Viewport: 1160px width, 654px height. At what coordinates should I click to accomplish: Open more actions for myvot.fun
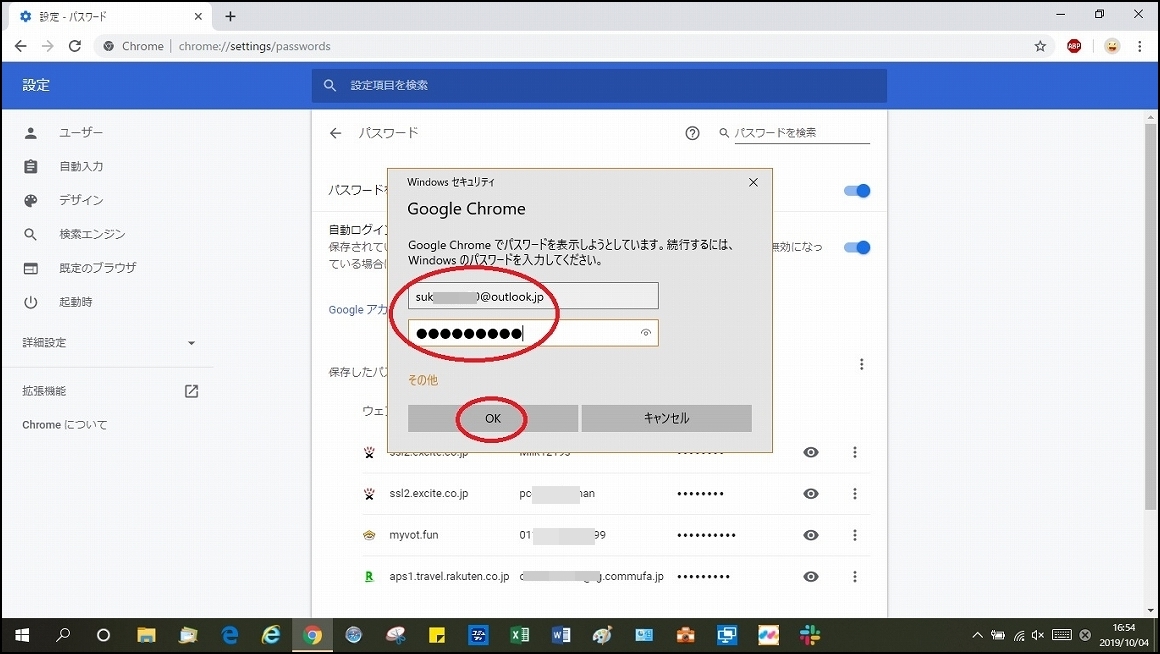pos(854,535)
